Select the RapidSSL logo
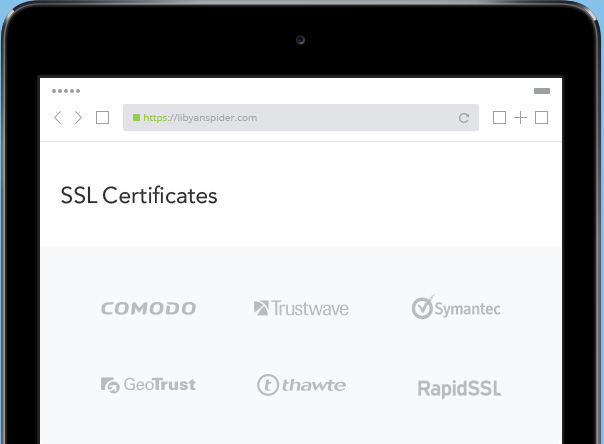This screenshot has height=444, width=604. pos(460,388)
